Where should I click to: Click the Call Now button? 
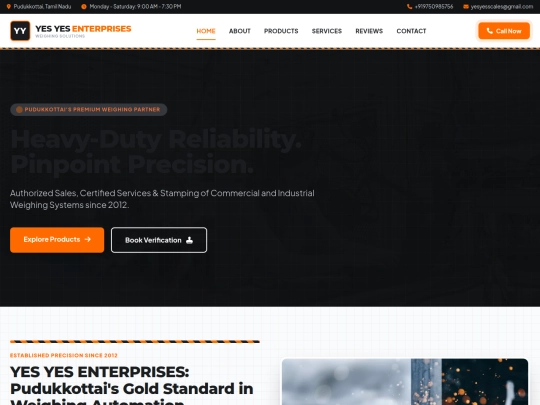pyautogui.click(x=504, y=31)
